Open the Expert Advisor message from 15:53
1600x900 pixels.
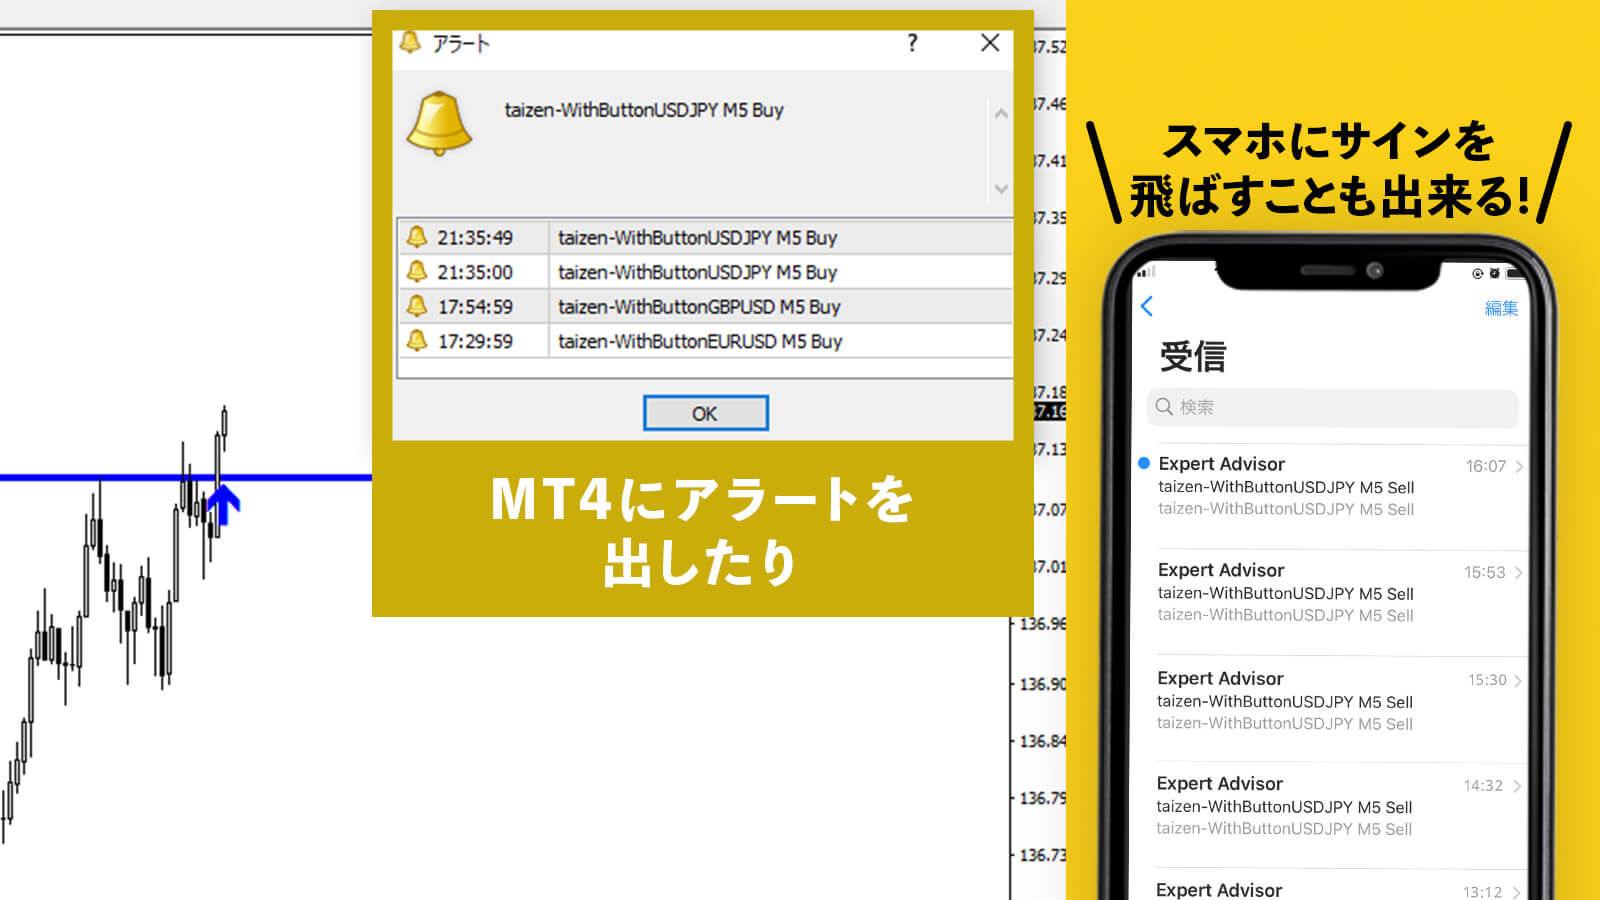1330,593
